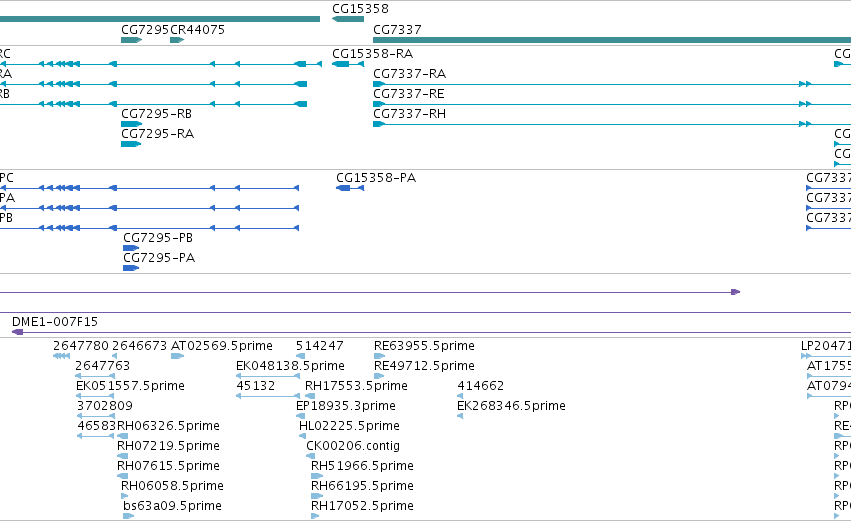Click the RH06058.5prime EST label
Viewport: 851px width, 521px height.
[172, 486]
